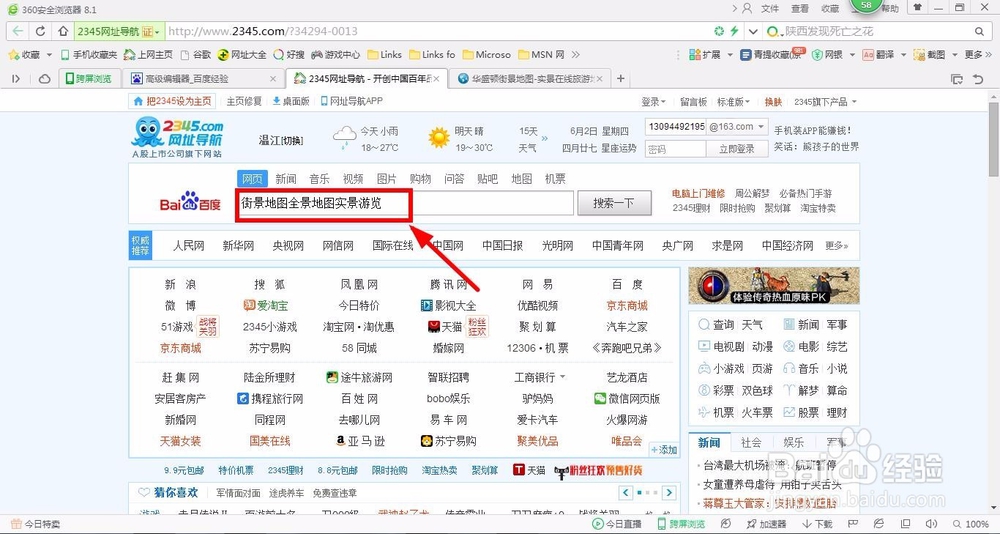Image resolution: width=1000 pixels, height=534 pixels.
Task: Open the skin changer shirt icon
Action: tap(918, 8)
